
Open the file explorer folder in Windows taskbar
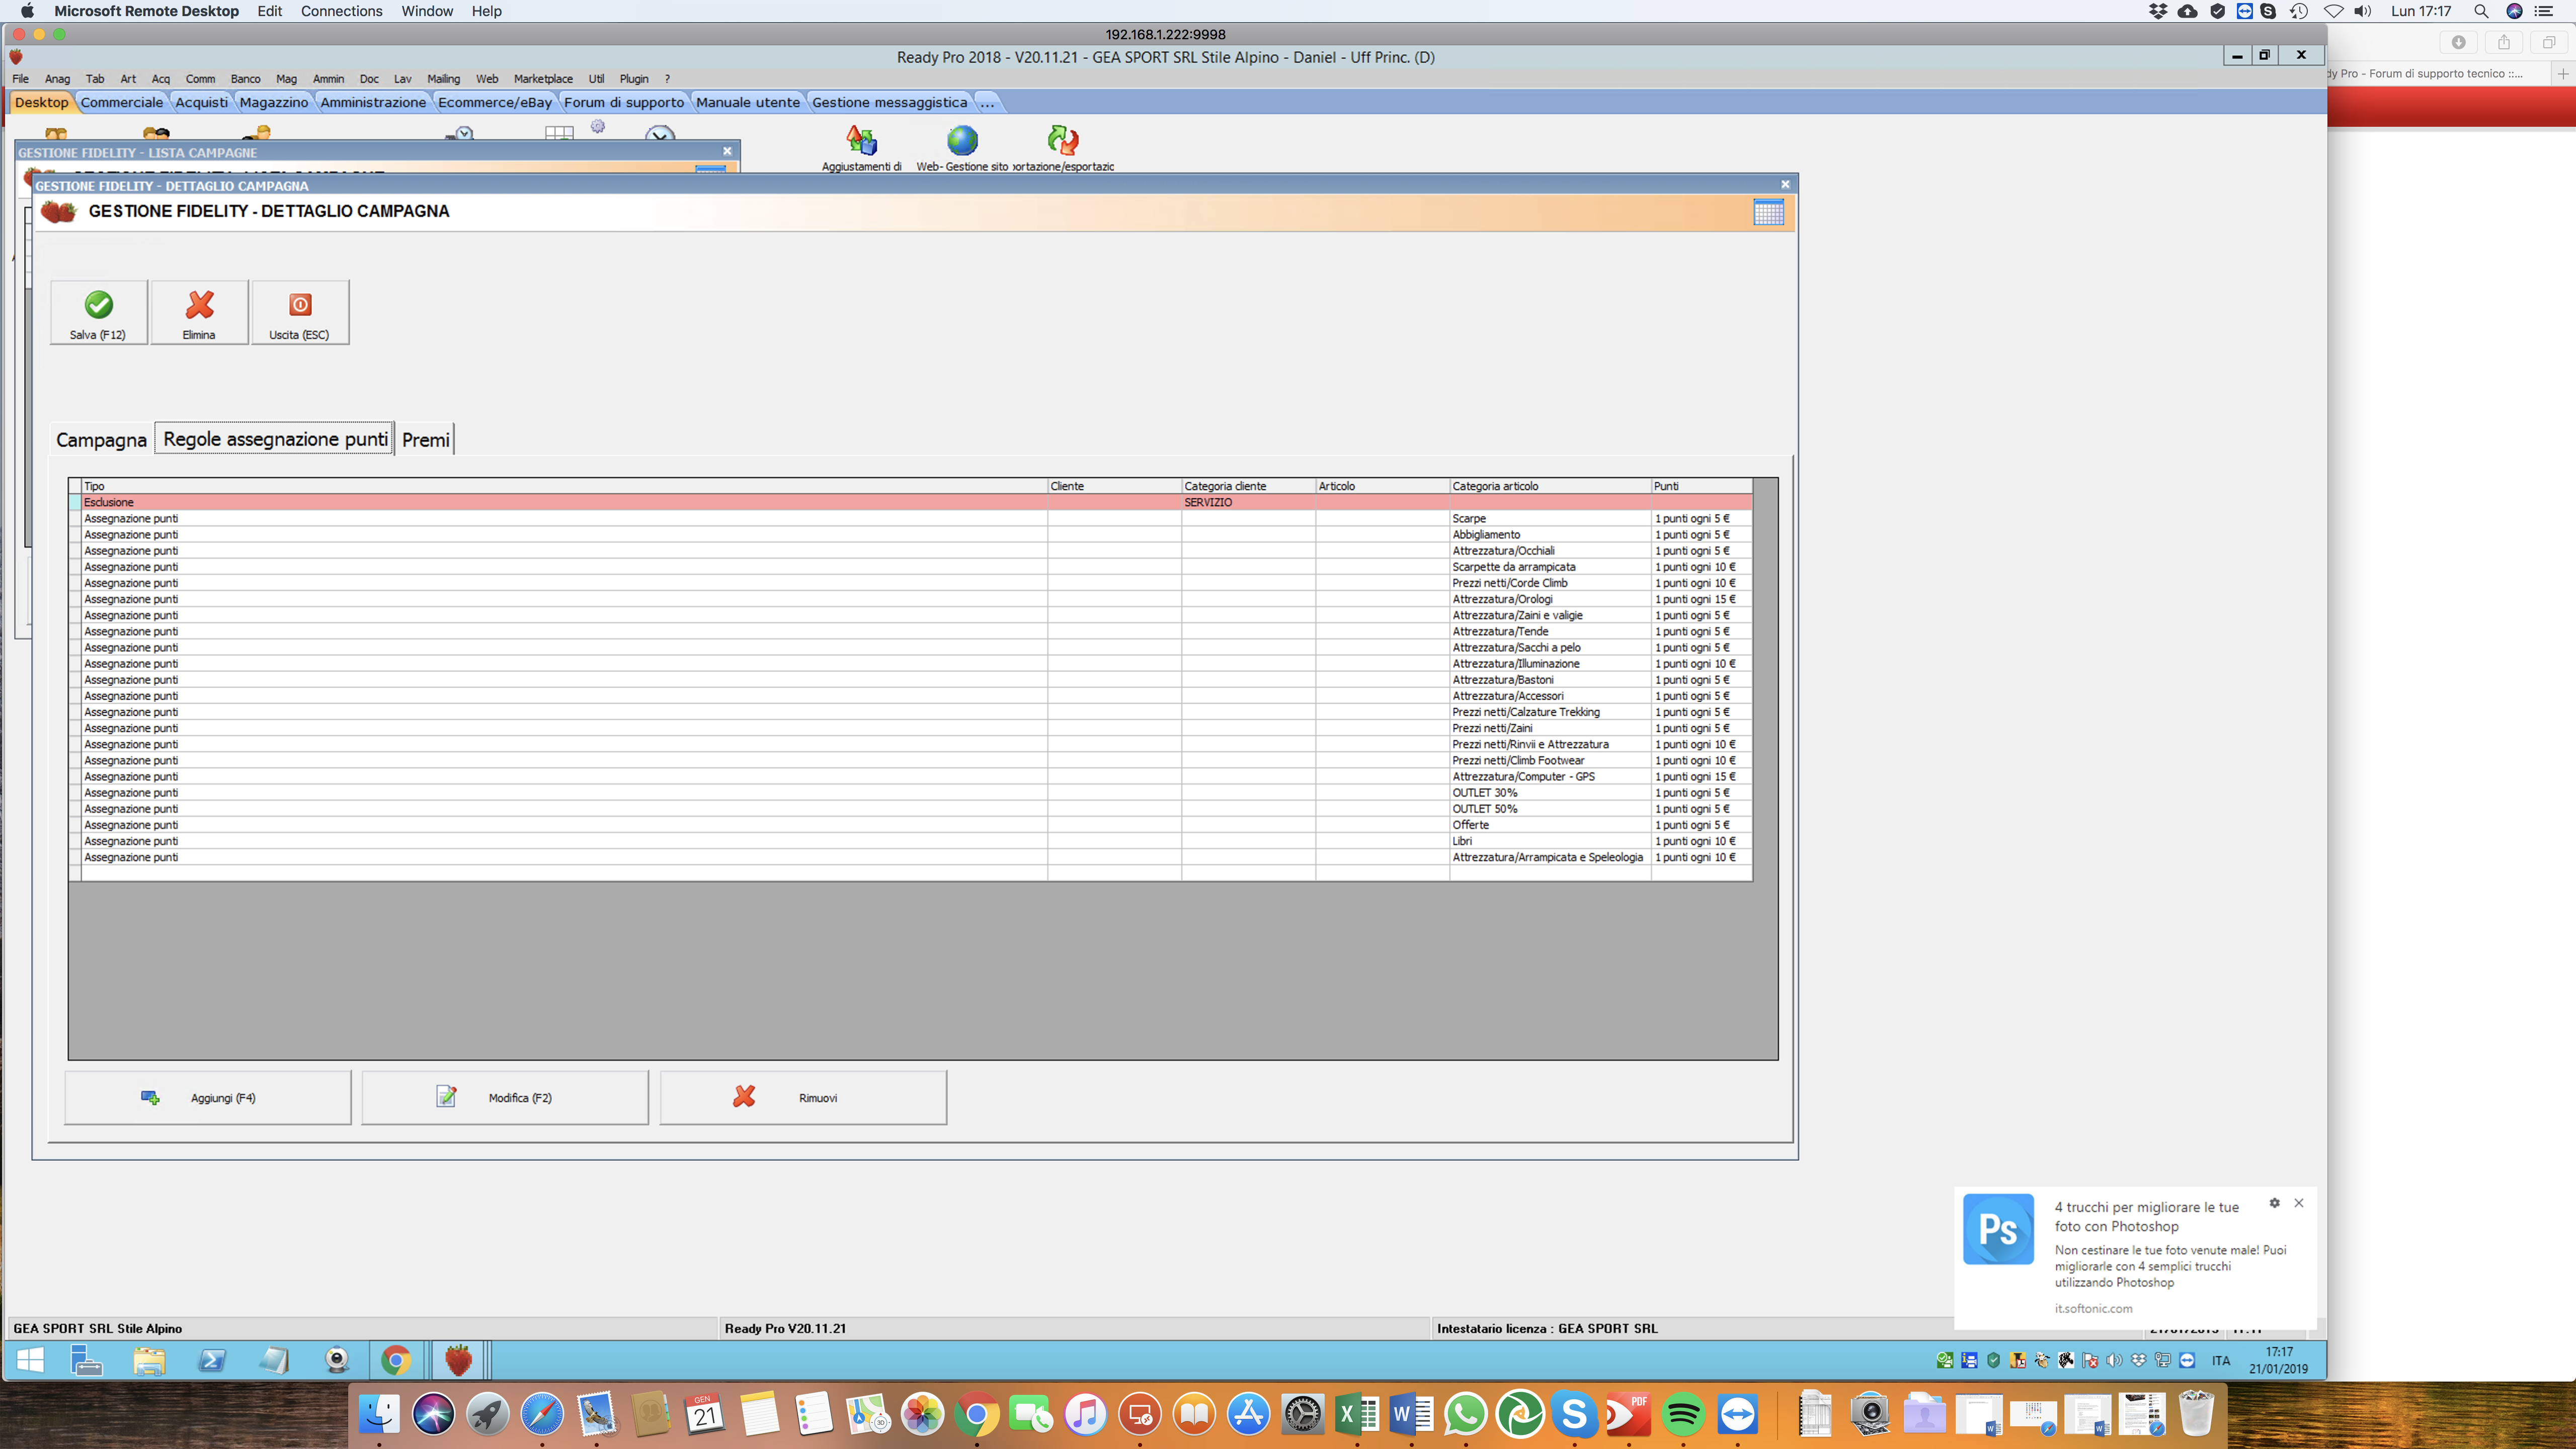pyautogui.click(x=149, y=1360)
